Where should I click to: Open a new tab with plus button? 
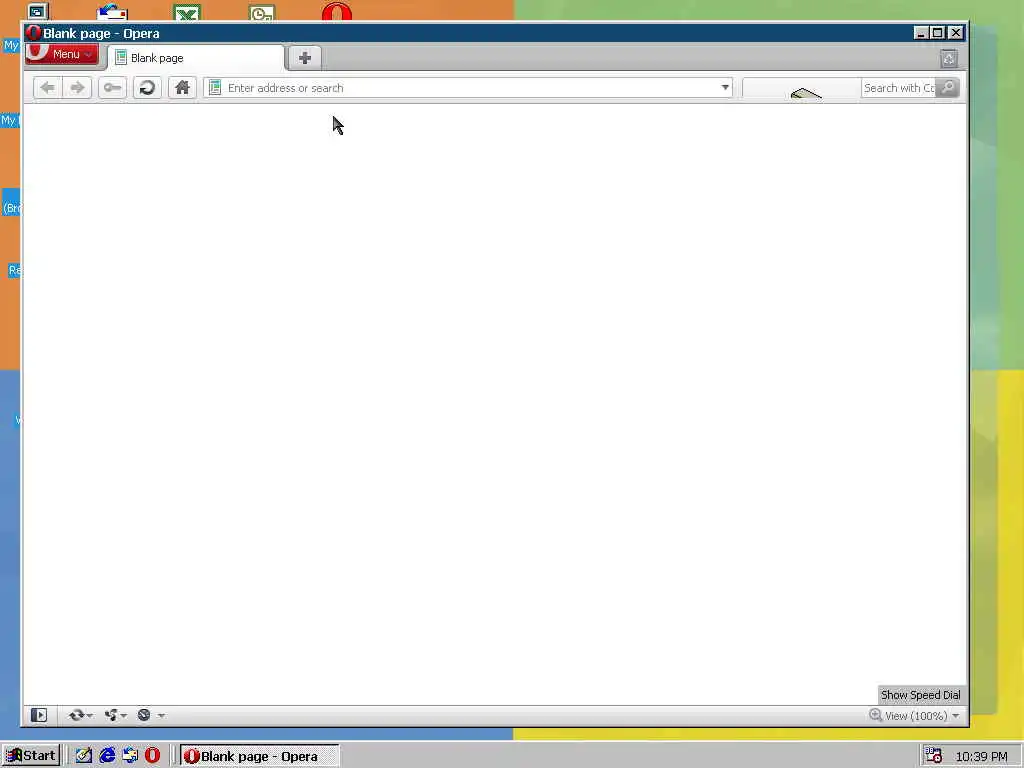point(304,58)
